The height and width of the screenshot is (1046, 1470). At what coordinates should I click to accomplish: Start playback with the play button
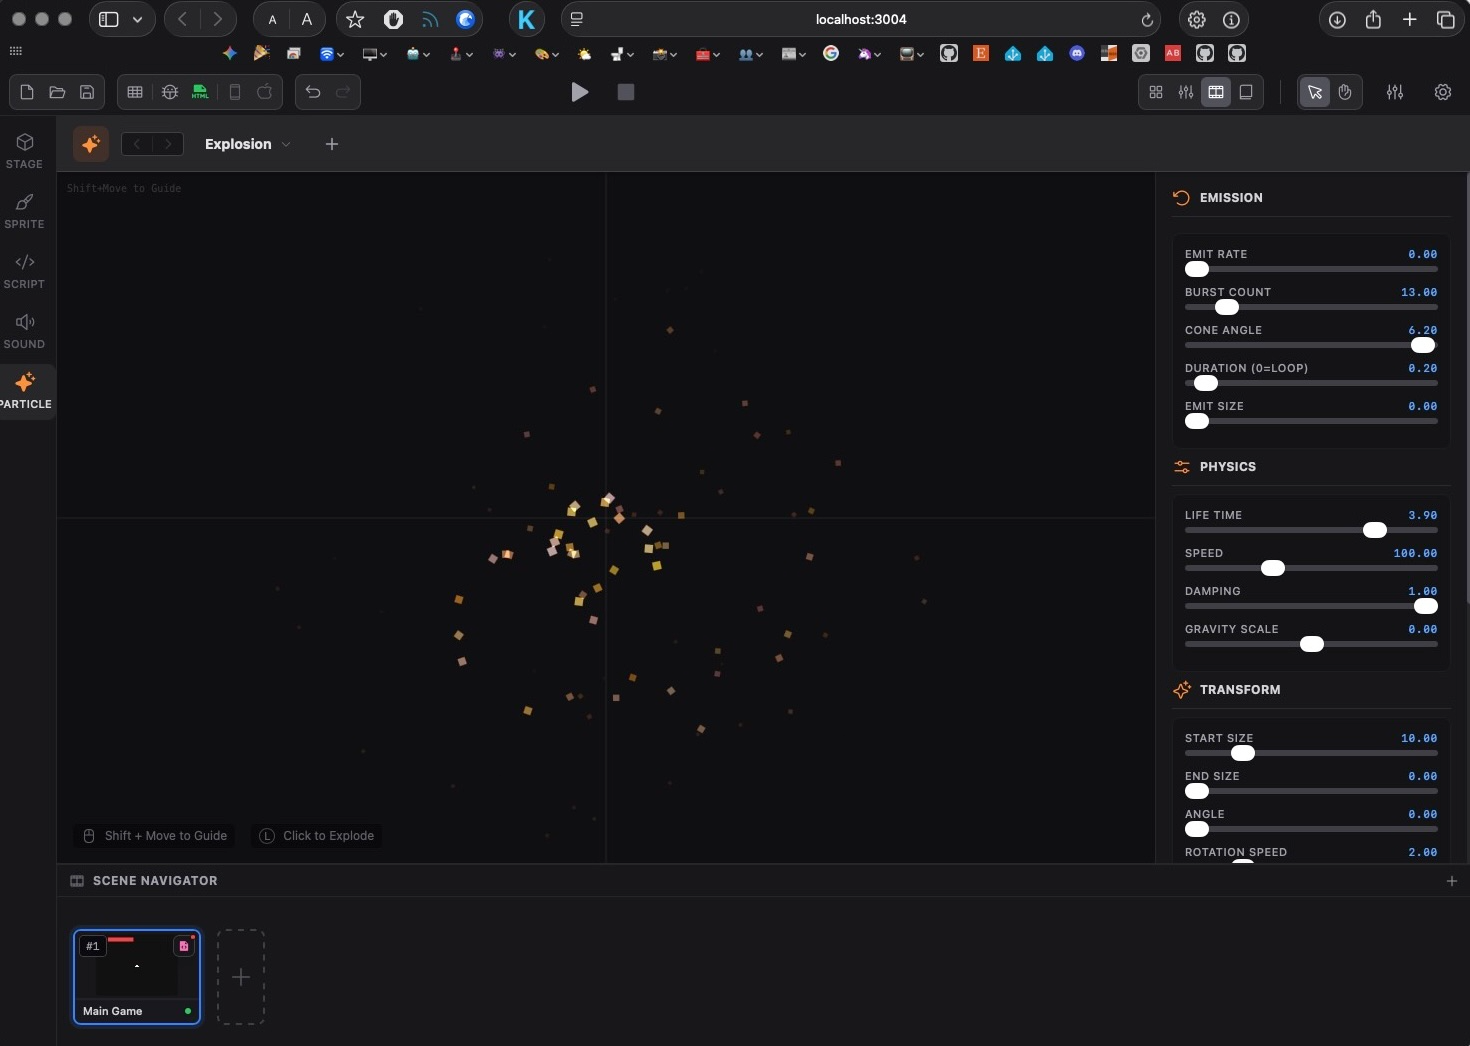point(580,92)
